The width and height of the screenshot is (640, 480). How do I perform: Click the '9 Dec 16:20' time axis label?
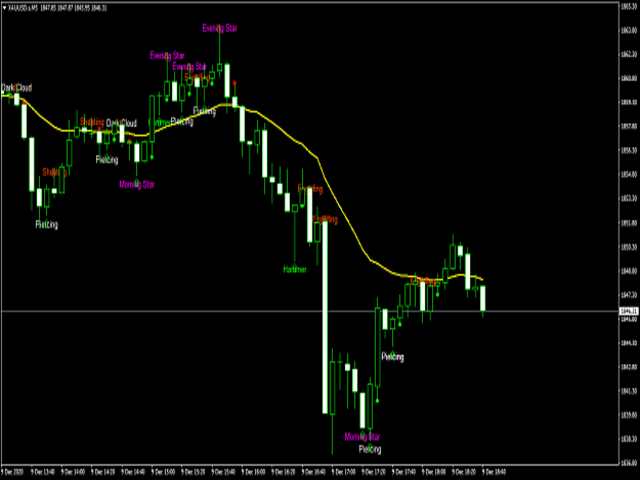(284, 472)
